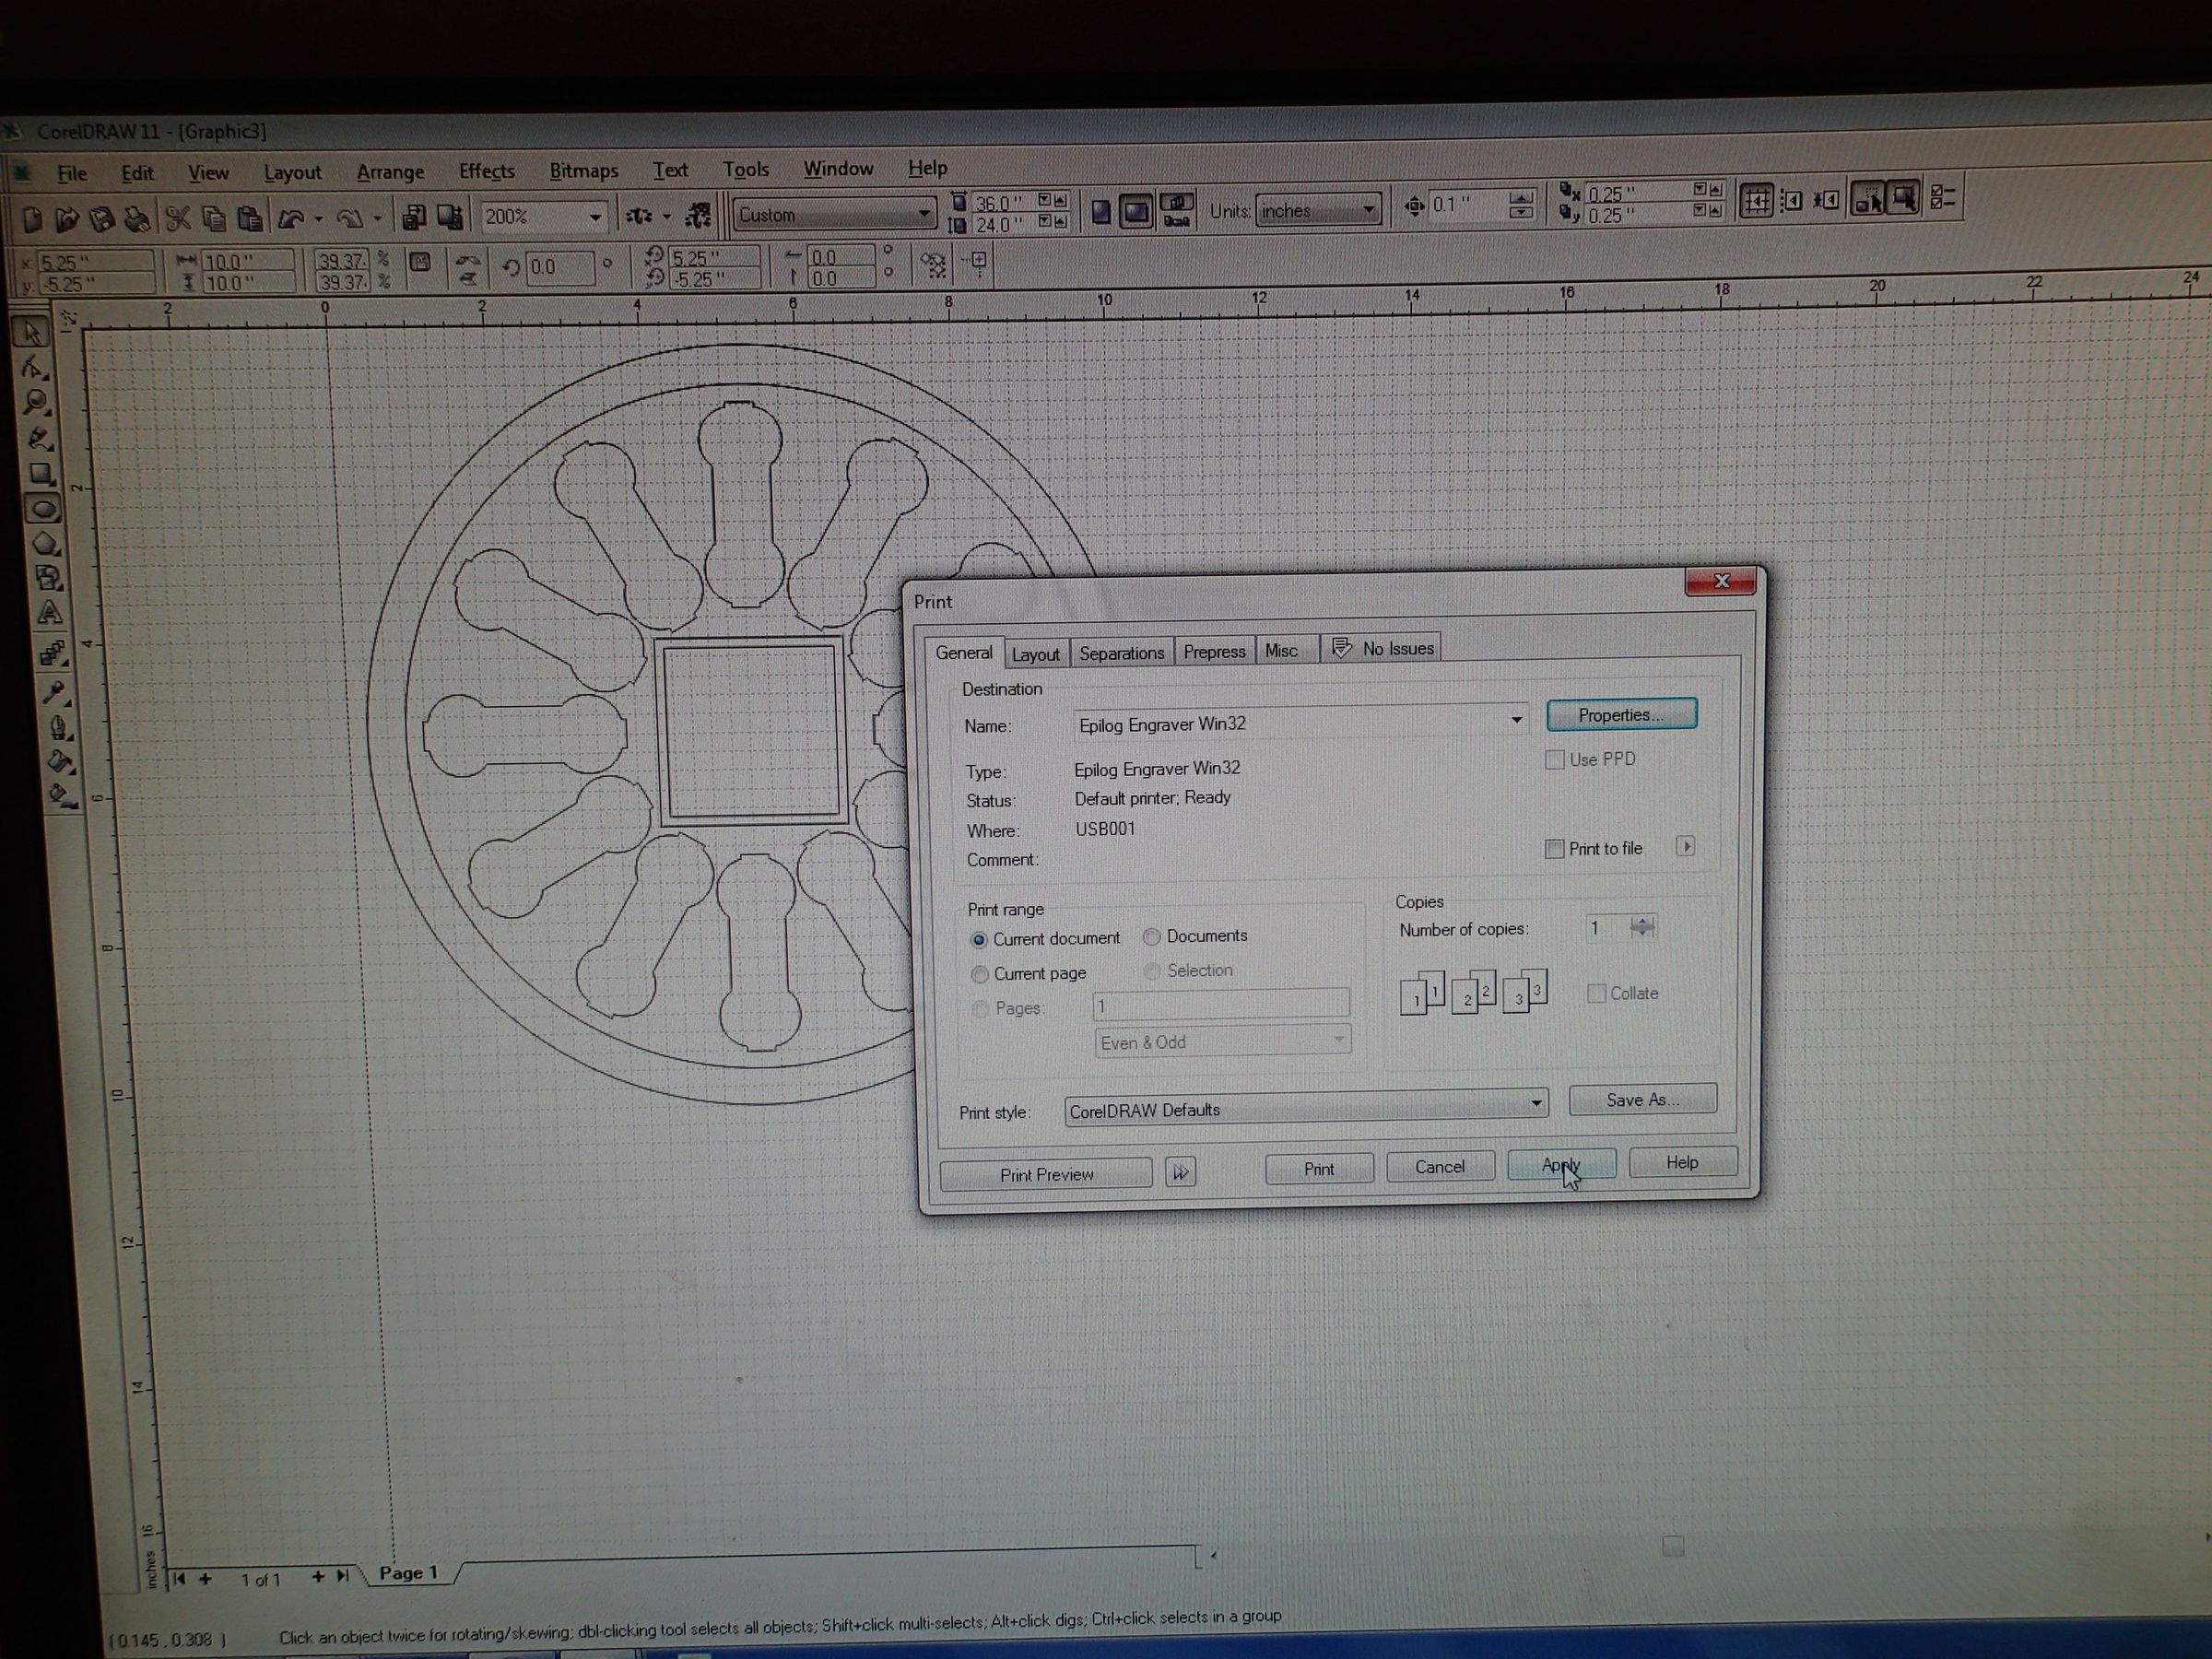The image size is (2212, 1659).
Task: Open the printer Name dropdown
Action: pos(1516,720)
